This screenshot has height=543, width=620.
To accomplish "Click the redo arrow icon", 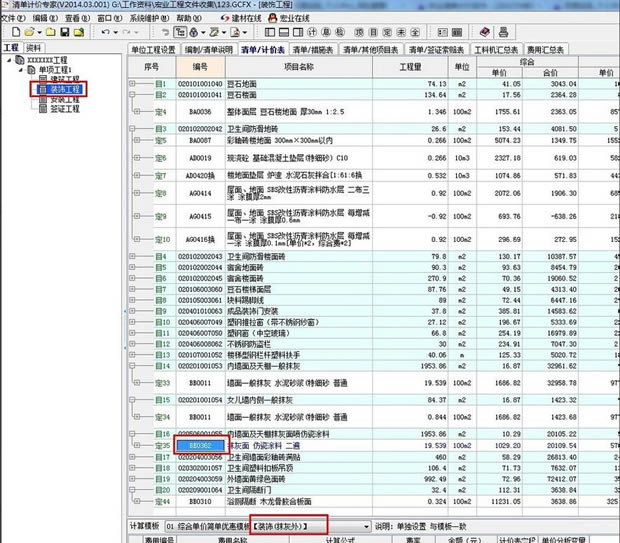I will coord(127,32).
